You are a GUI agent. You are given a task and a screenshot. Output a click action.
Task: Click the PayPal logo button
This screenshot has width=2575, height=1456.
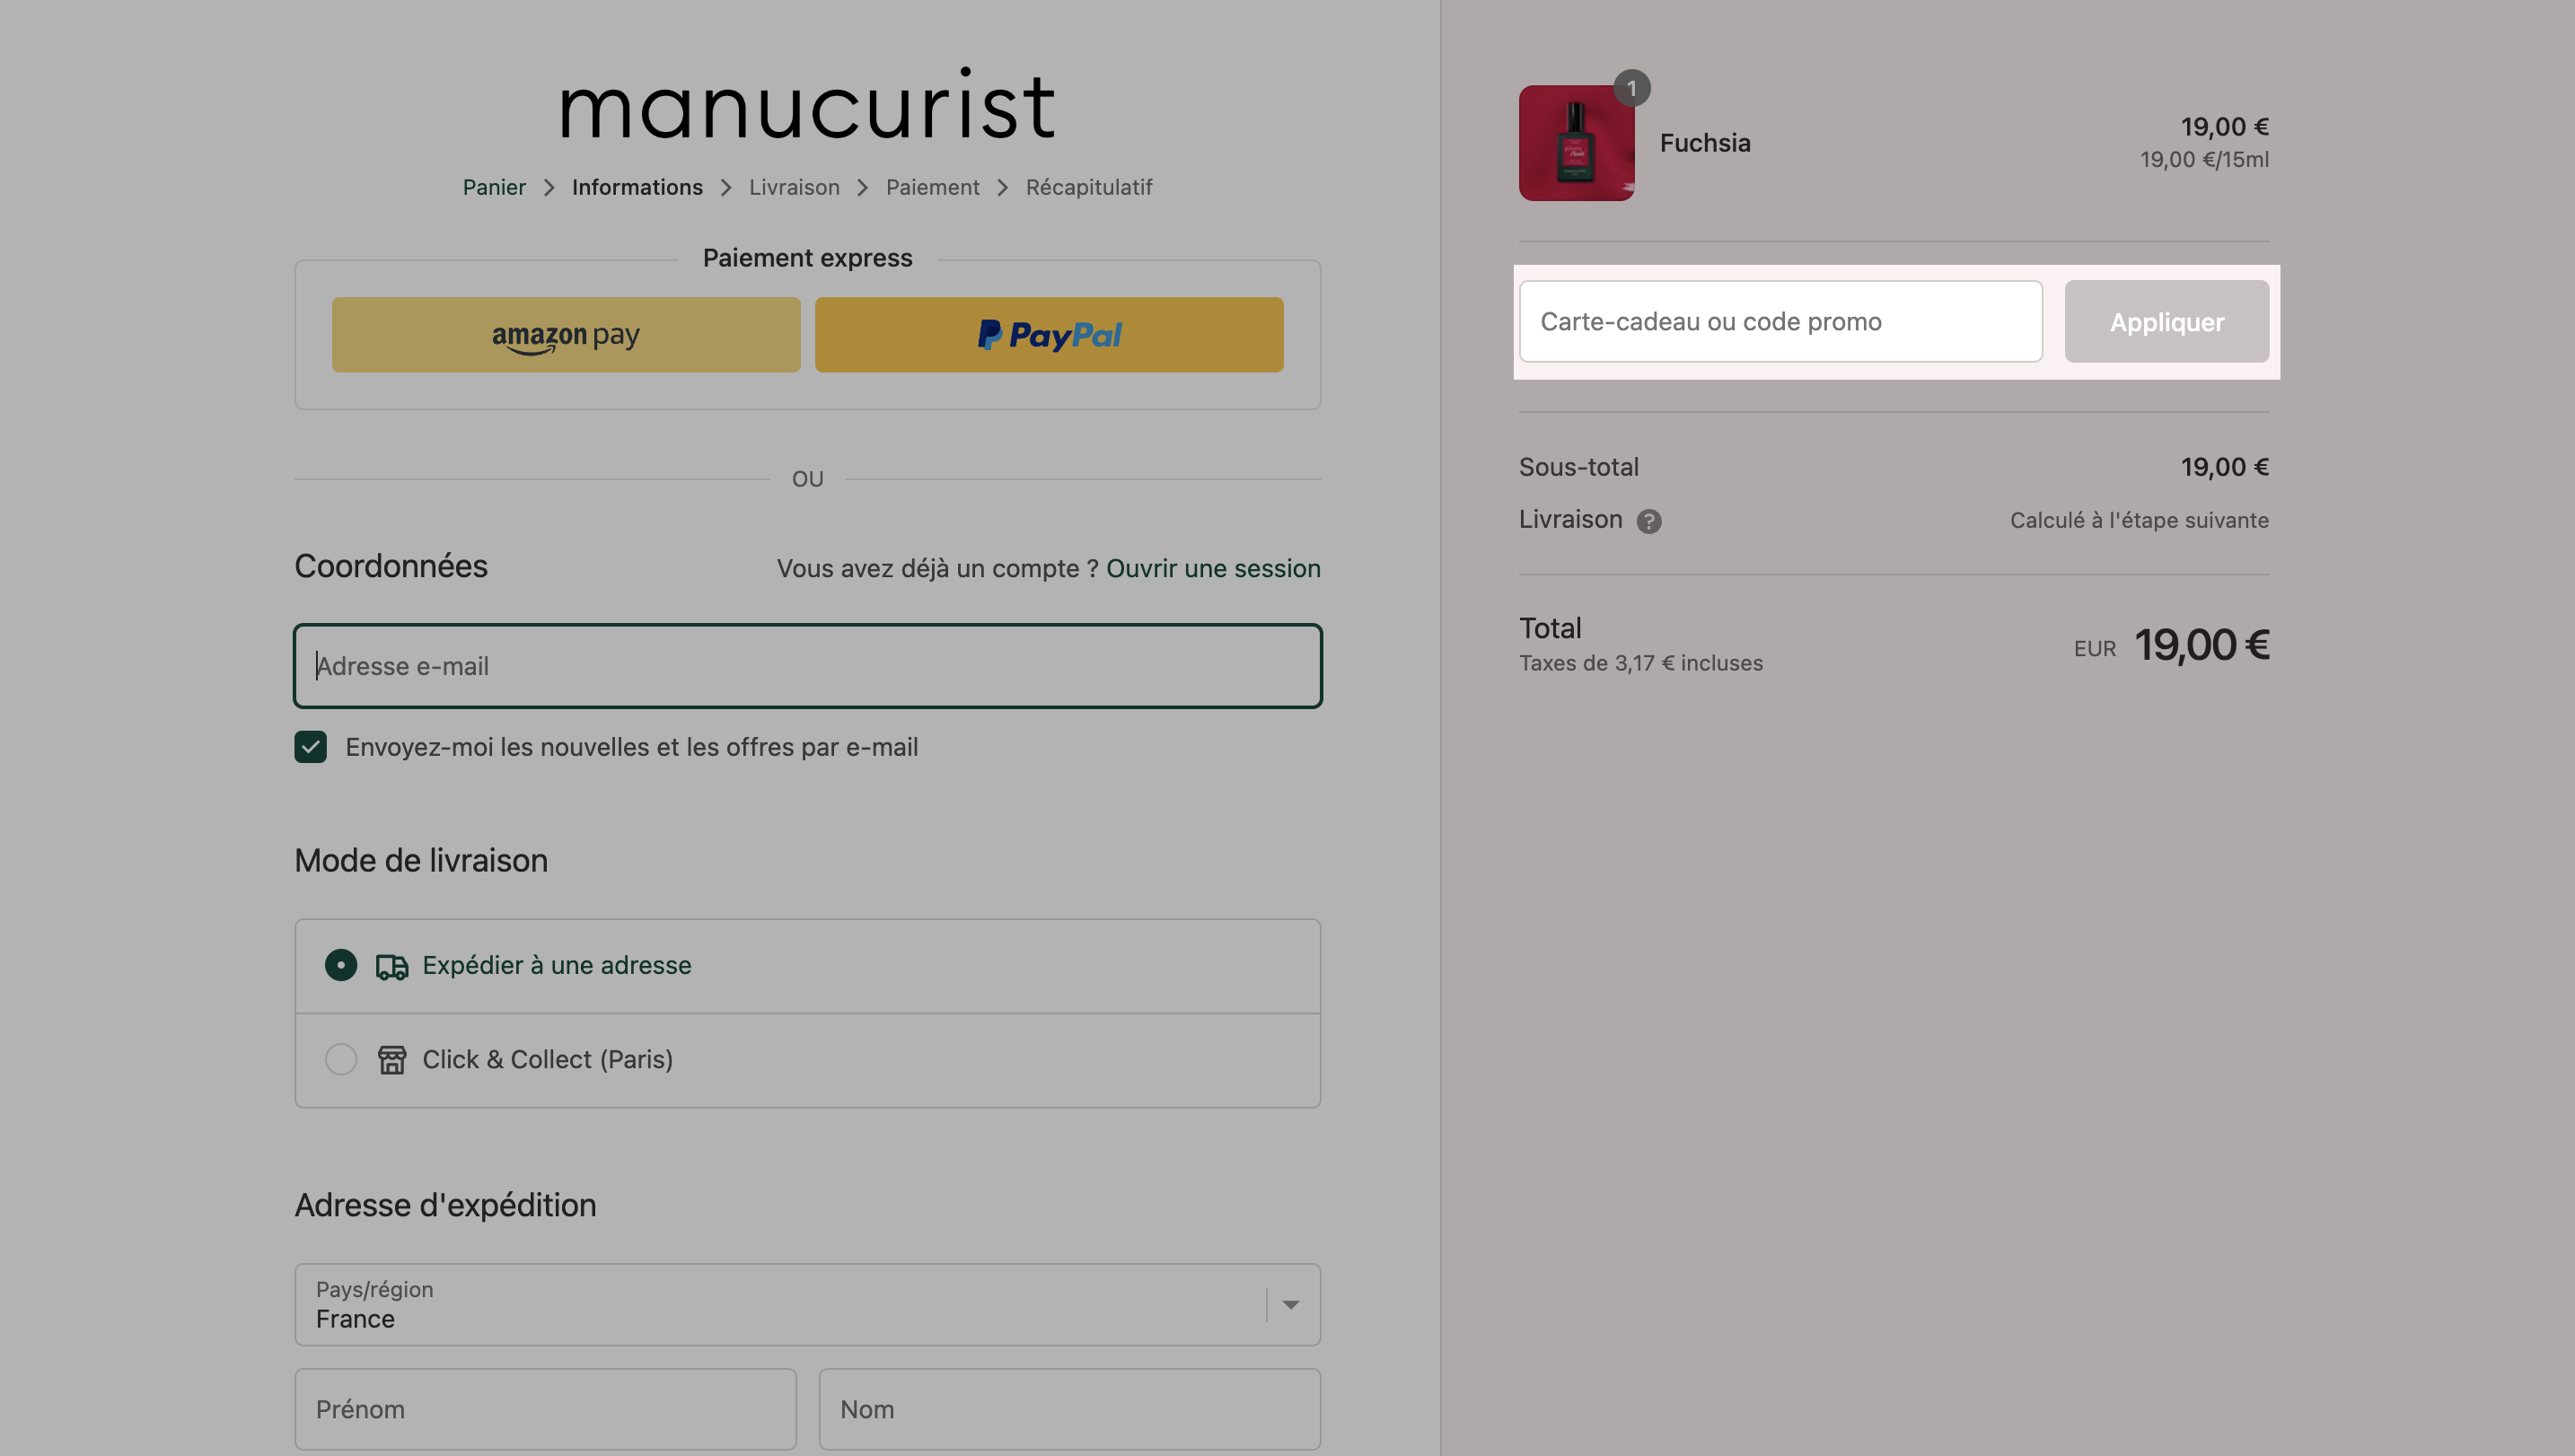click(1049, 335)
